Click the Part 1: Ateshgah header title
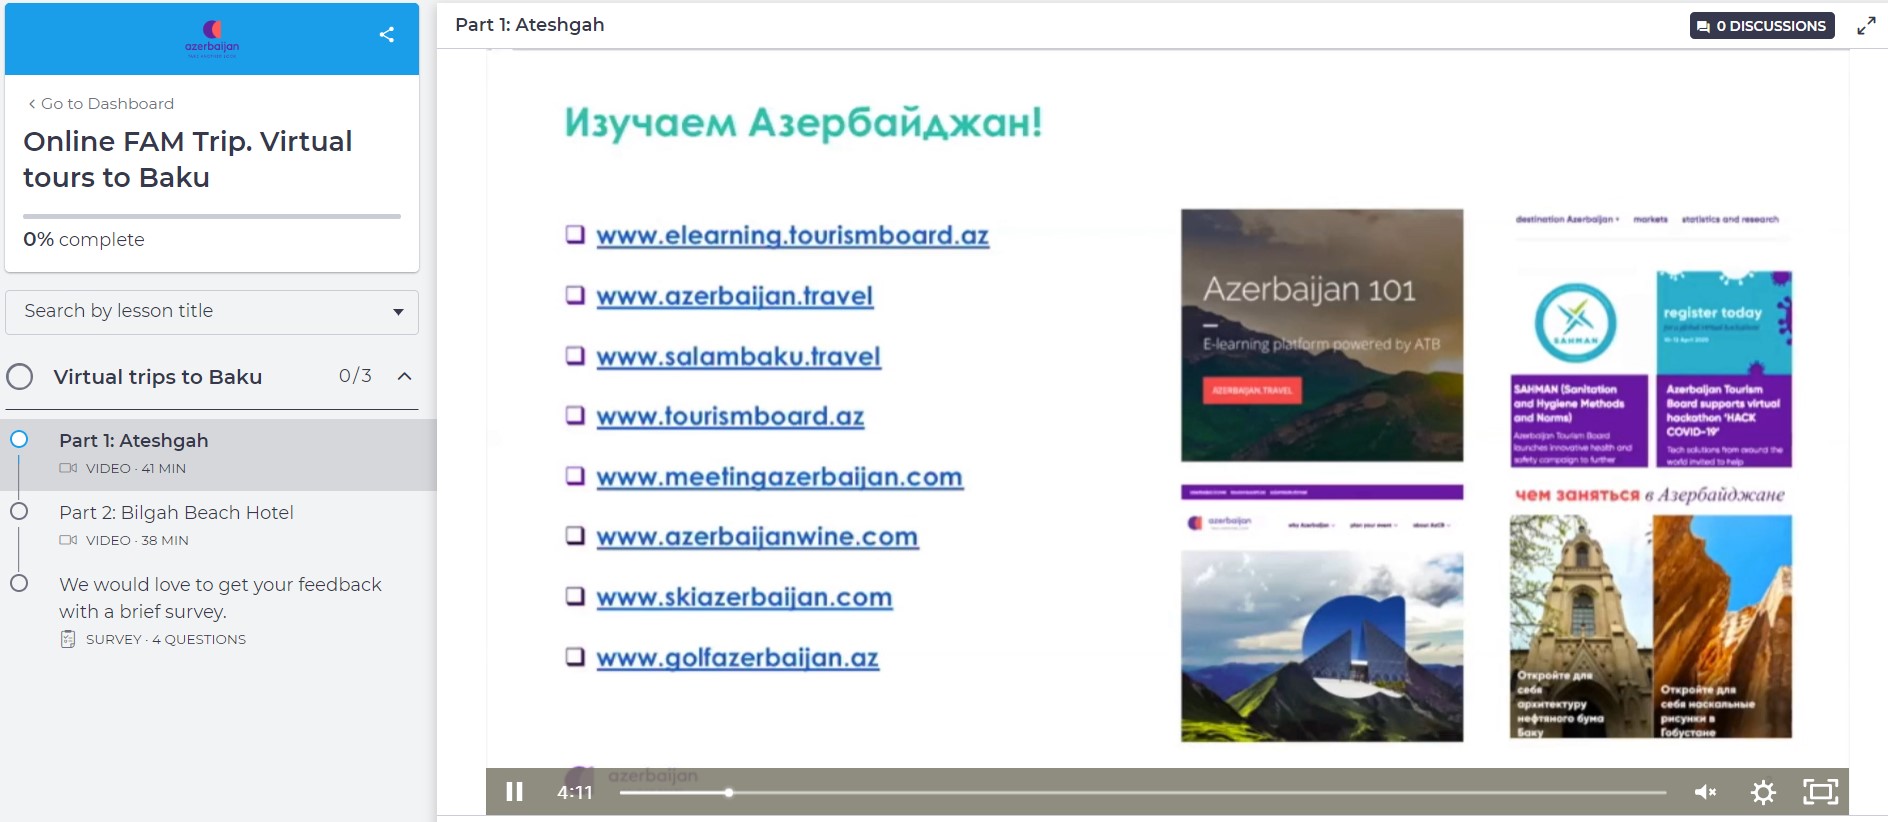 (x=530, y=25)
